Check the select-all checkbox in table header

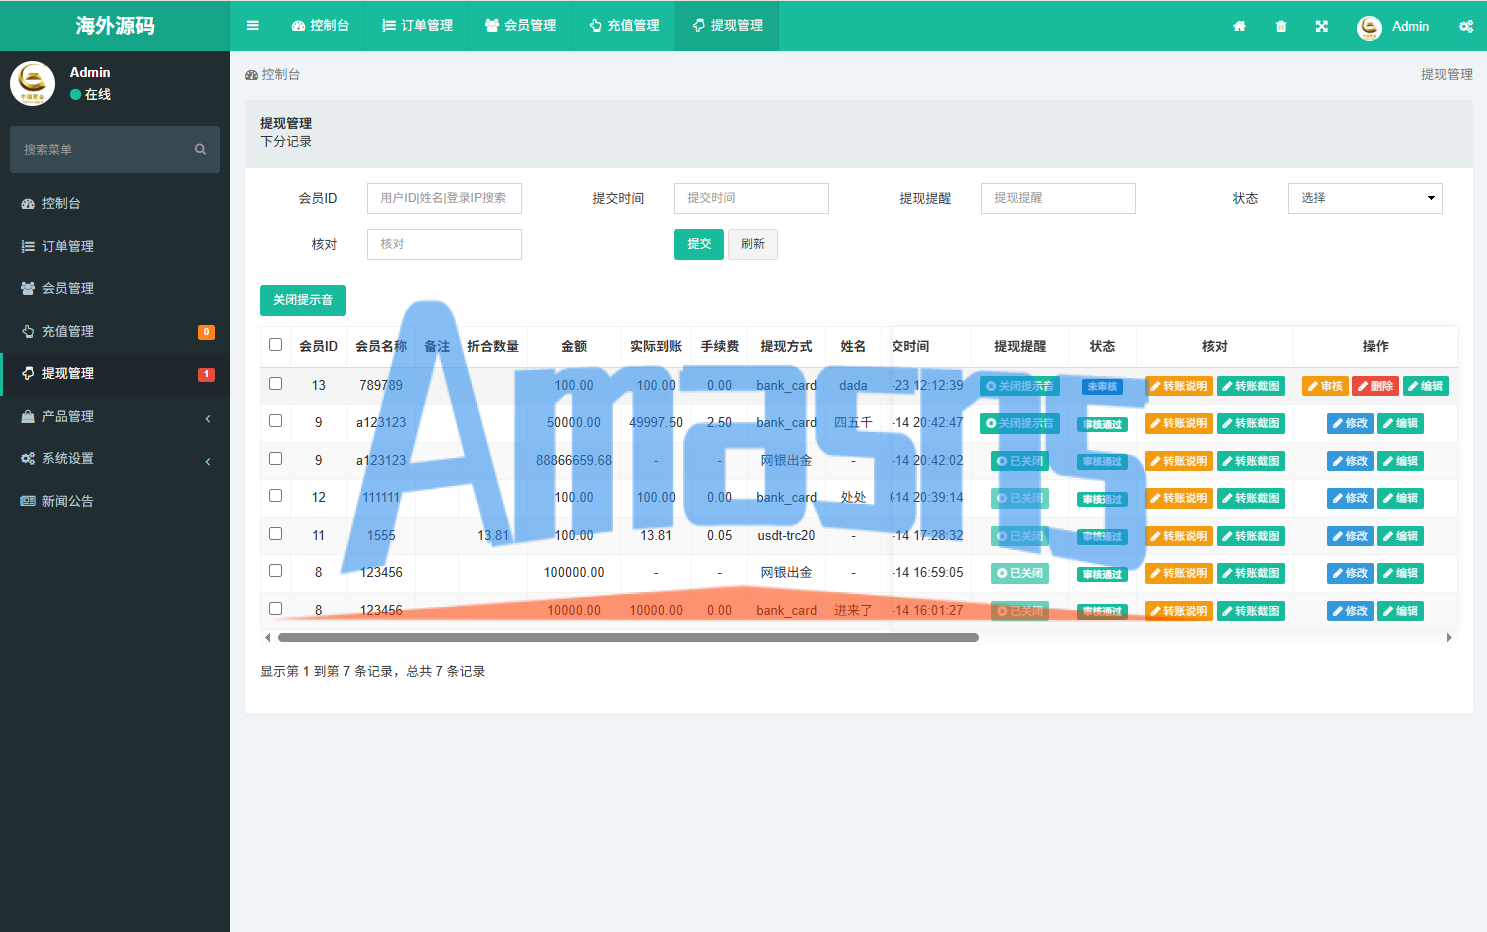276,345
